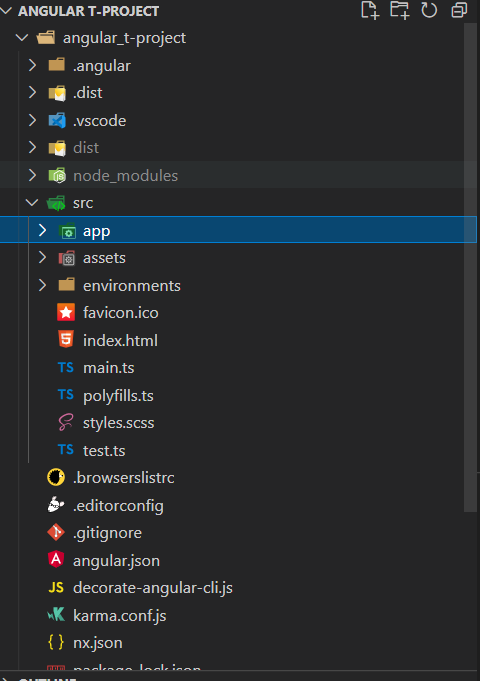Image resolution: width=480 pixels, height=681 pixels.
Task: Click the Explorer vertical scrollbar
Action: [470, 267]
